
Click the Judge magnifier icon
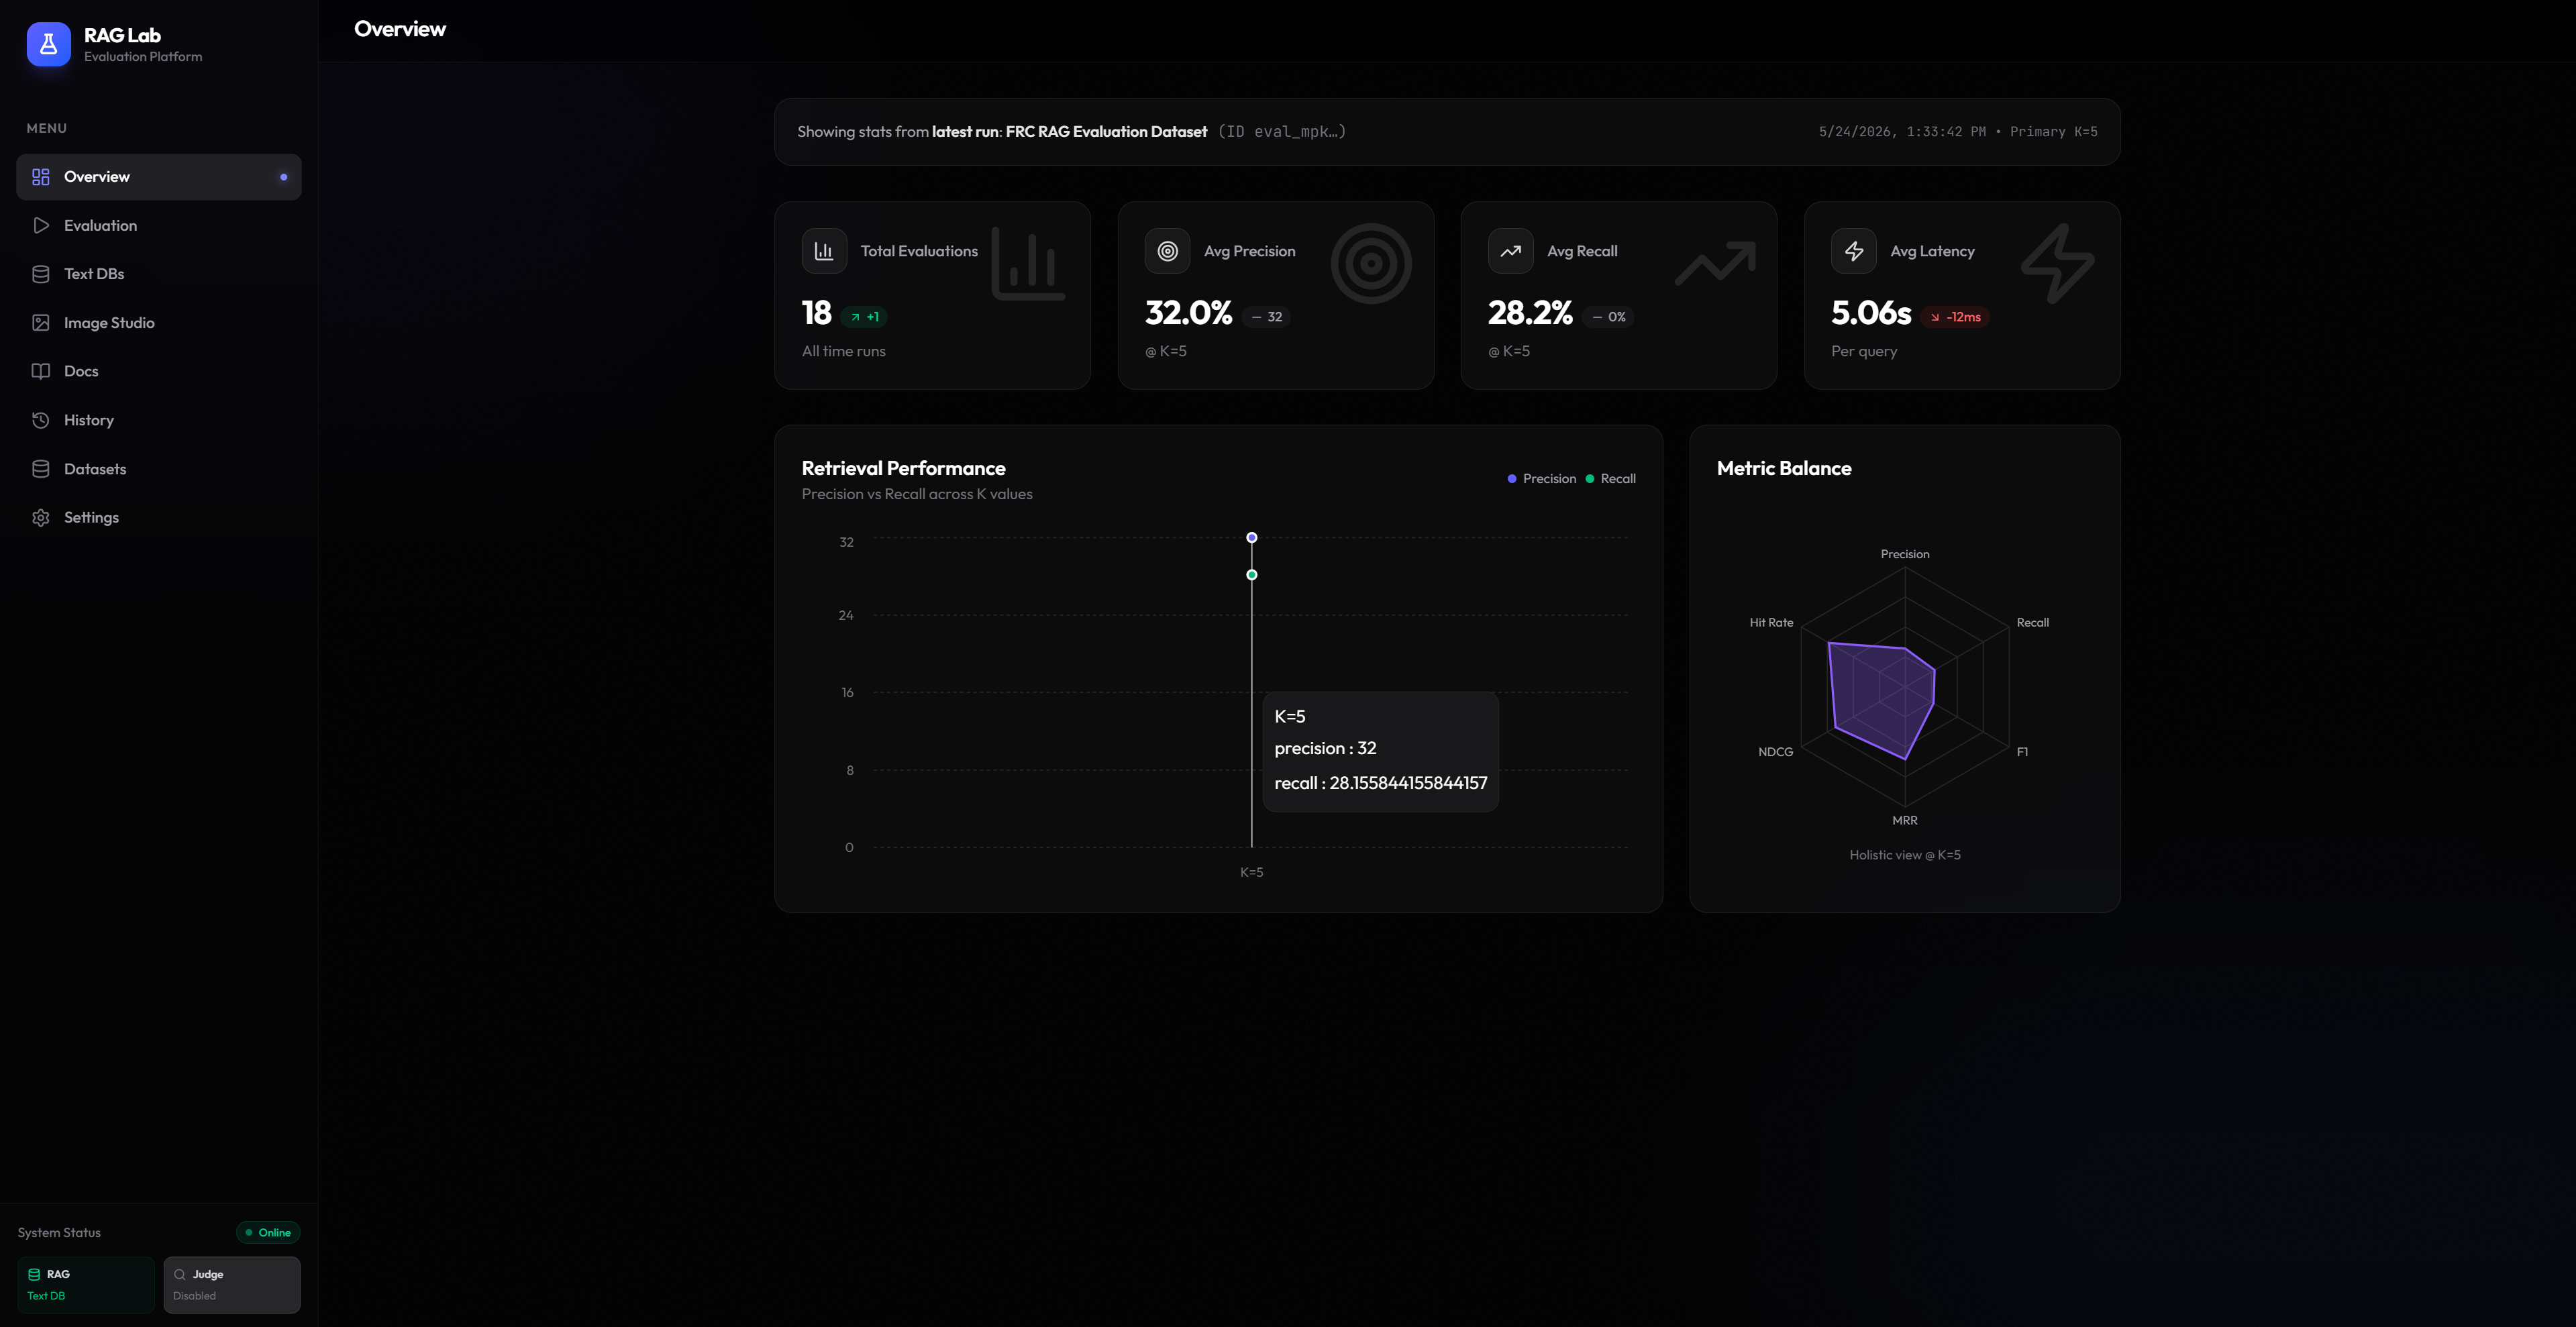(180, 1274)
